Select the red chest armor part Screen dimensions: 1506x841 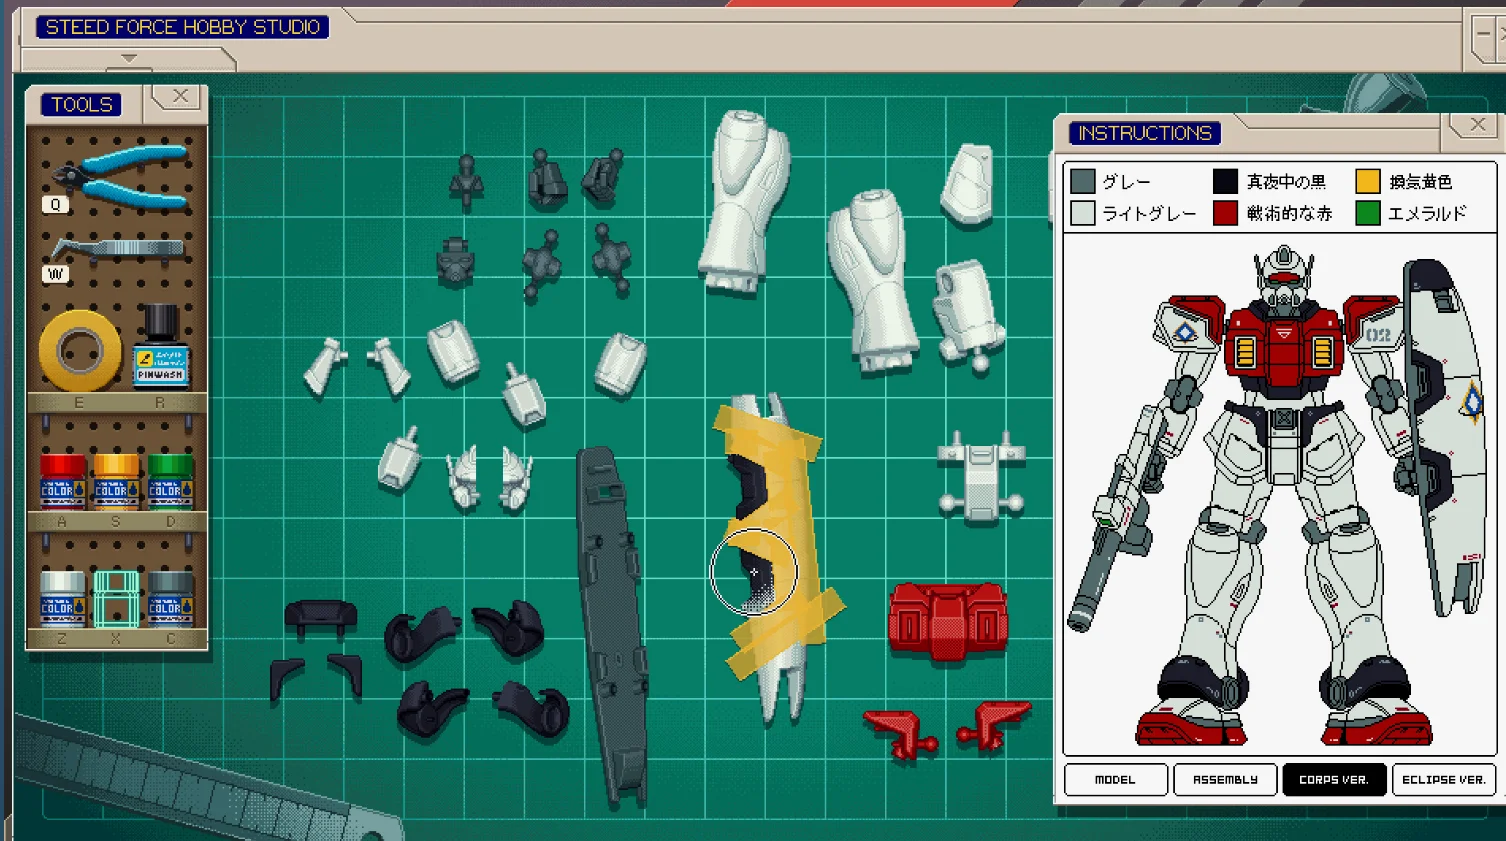pyautogui.click(x=948, y=624)
